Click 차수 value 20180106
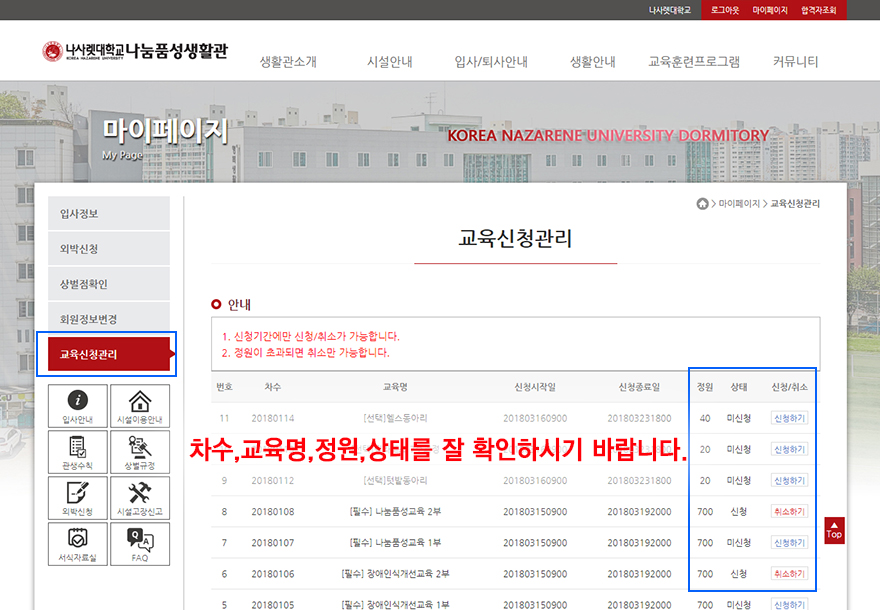Image resolution: width=880 pixels, height=610 pixels. [x=273, y=574]
